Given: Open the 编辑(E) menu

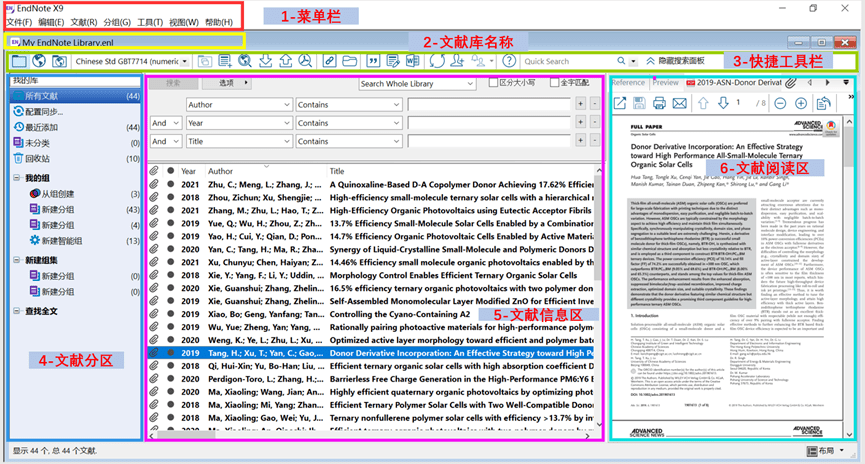Looking at the screenshot, I should point(51,22).
